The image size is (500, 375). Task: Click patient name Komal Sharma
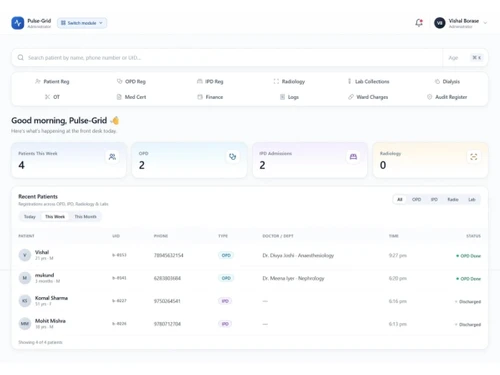(51, 298)
